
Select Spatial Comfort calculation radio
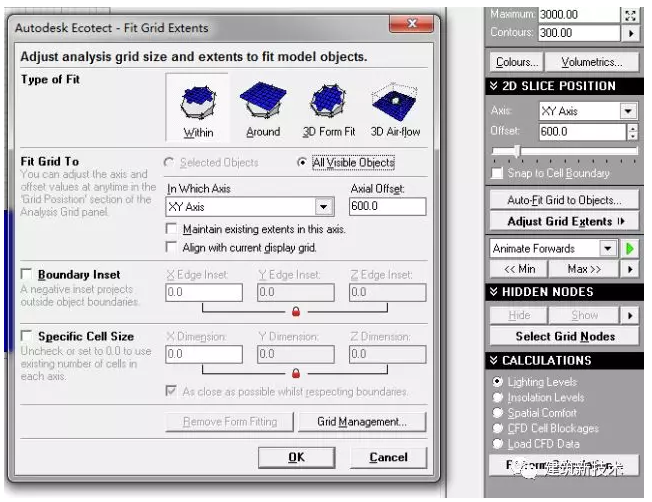[x=497, y=413]
